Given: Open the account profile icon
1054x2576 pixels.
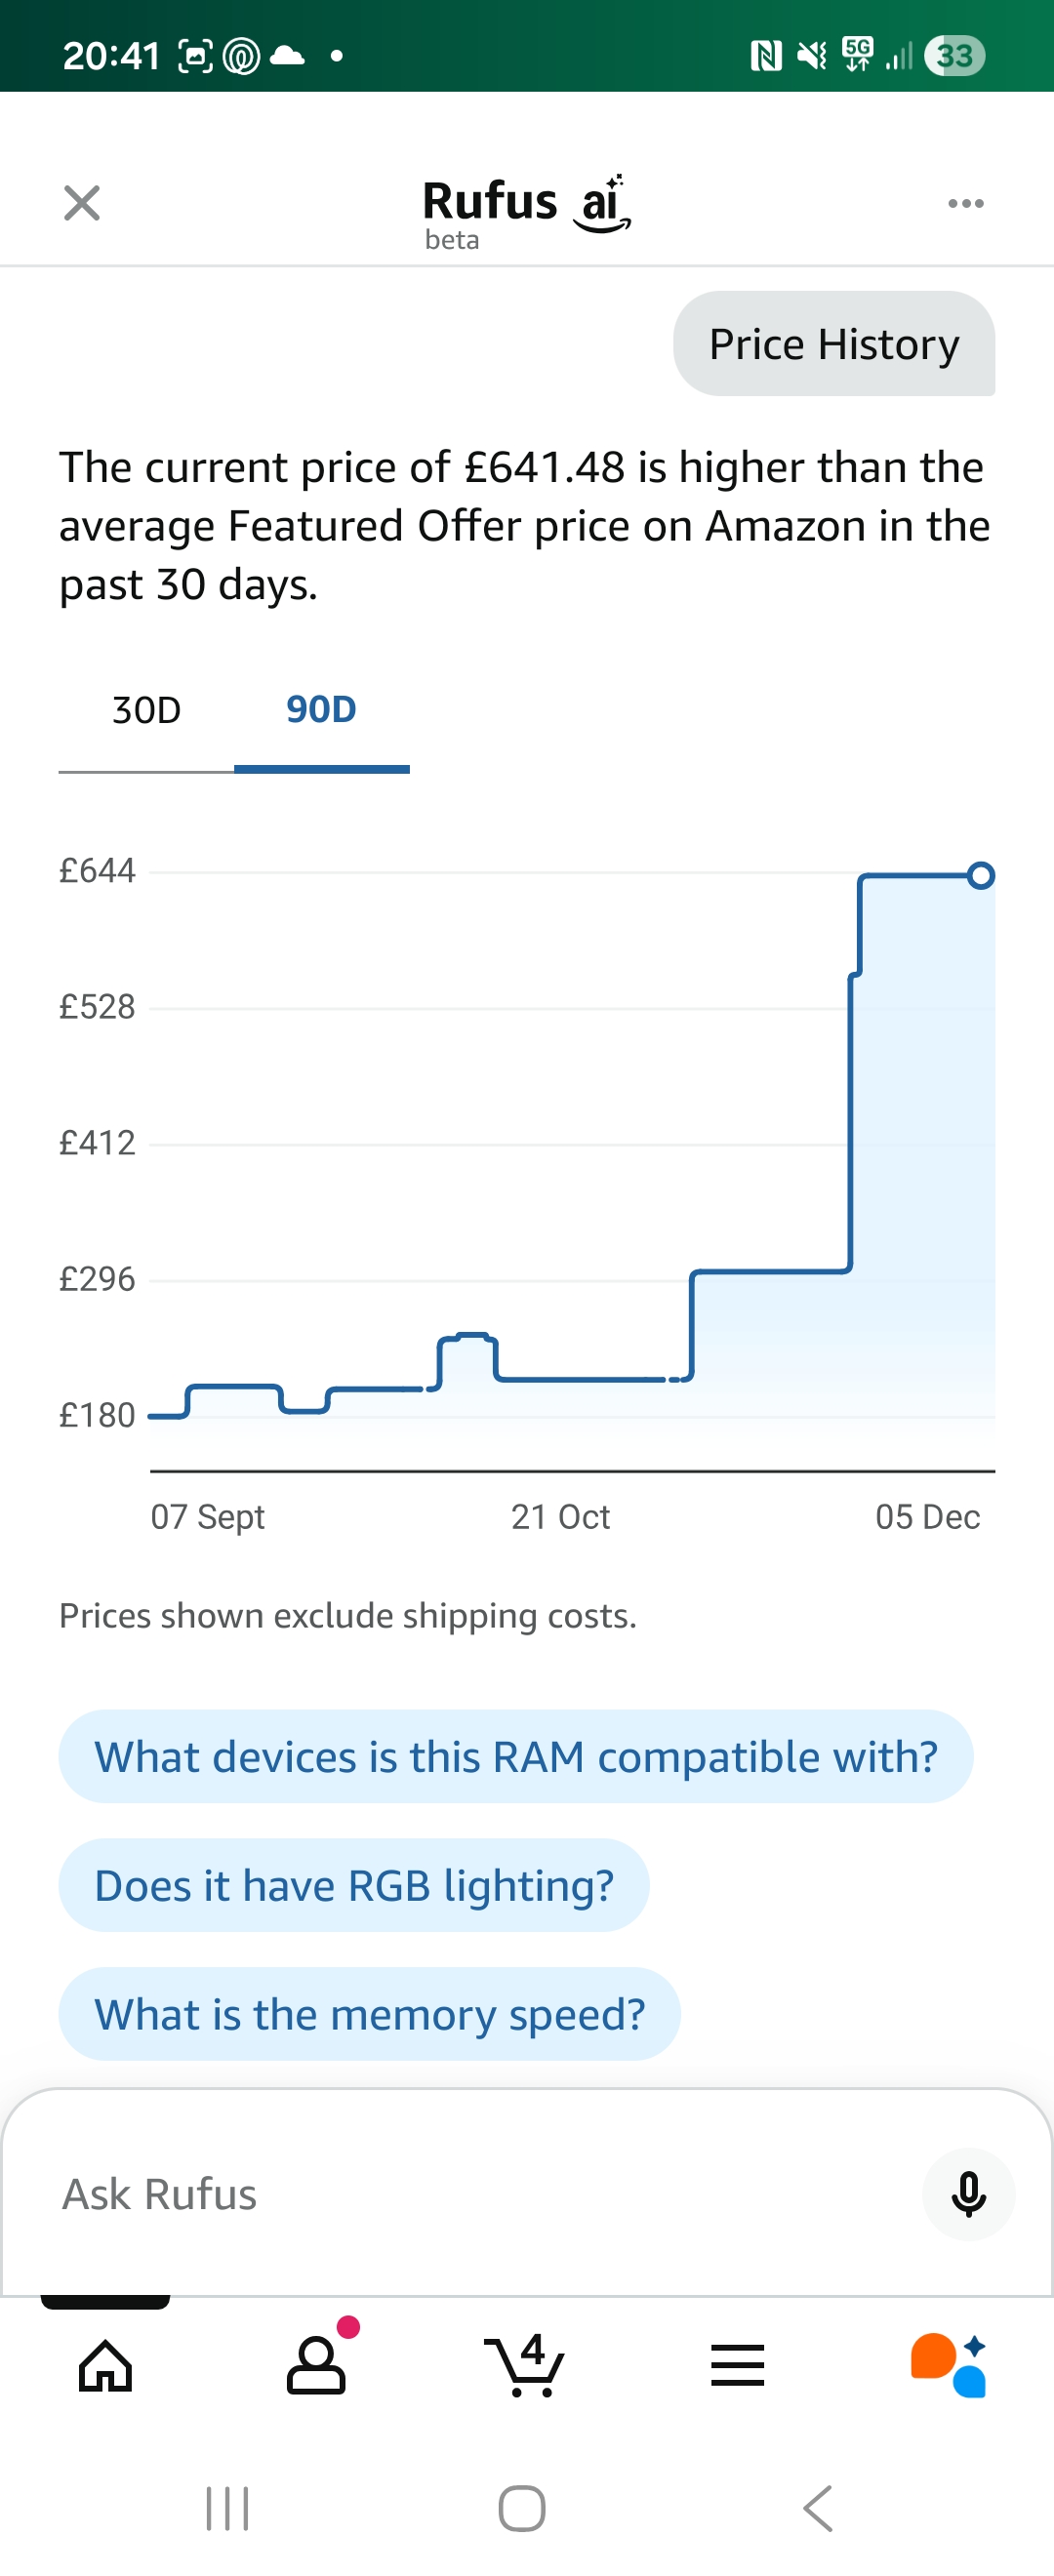Looking at the screenshot, I should click(x=316, y=2366).
